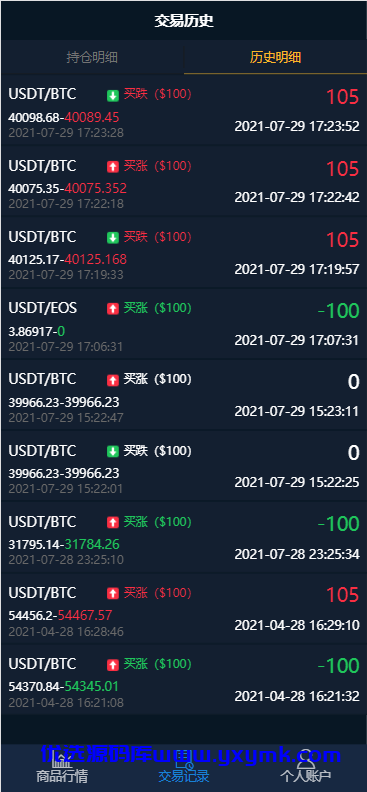
Task: Open 交易记录 in bottom navigation
Action: (x=184, y=768)
